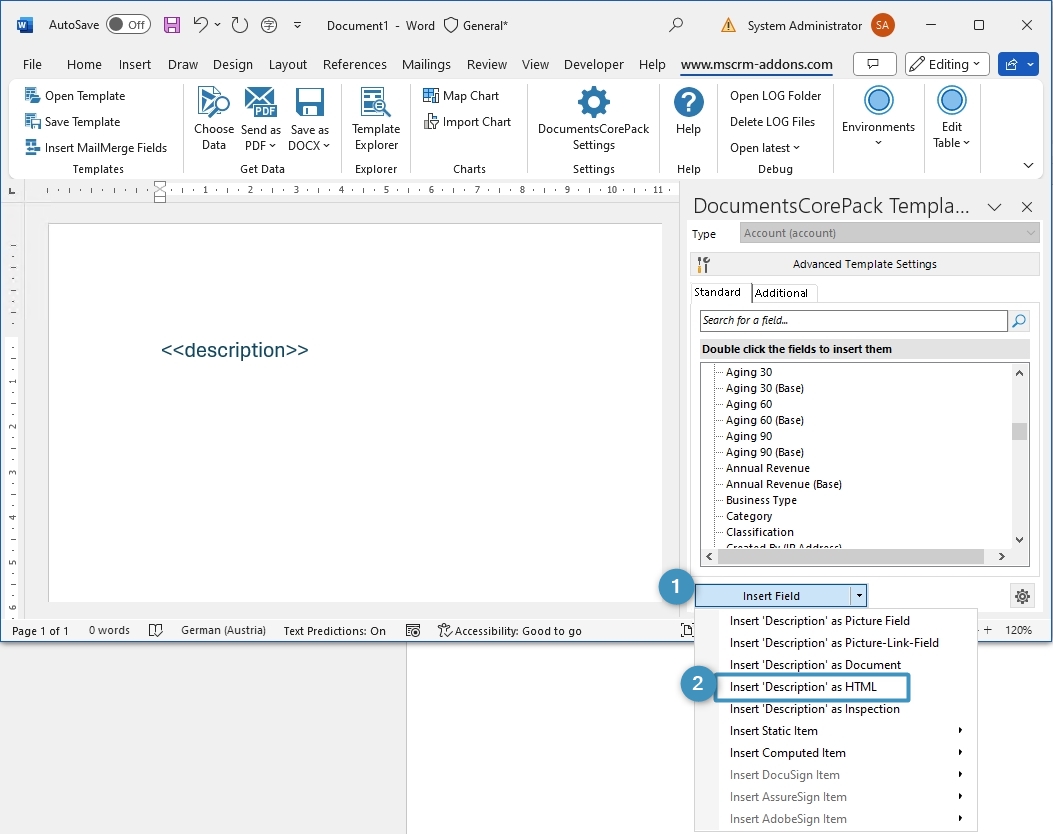1053x834 pixels.
Task: Click the Open LOG Folder button
Action: point(774,95)
